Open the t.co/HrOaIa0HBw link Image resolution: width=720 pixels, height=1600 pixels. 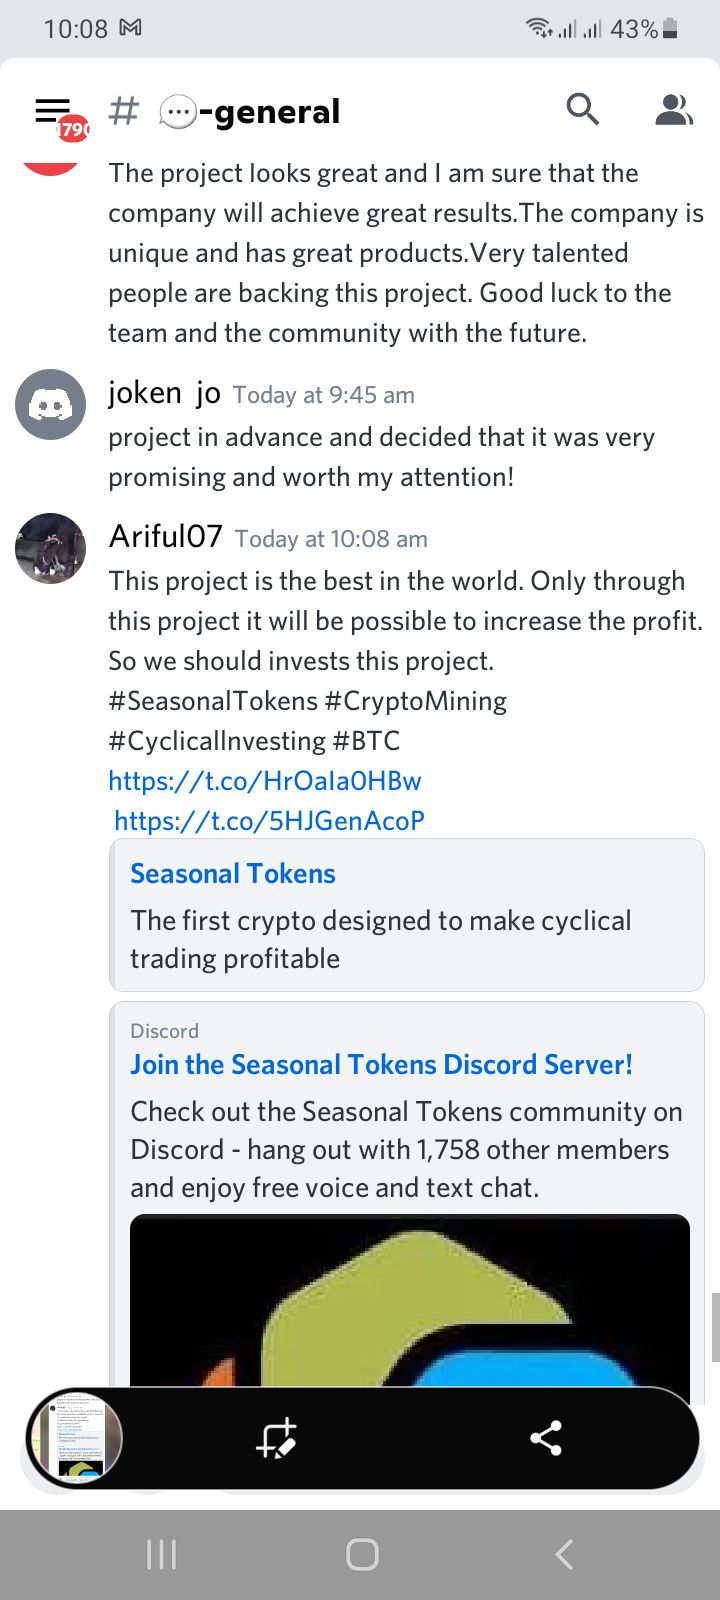tap(265, 781)
